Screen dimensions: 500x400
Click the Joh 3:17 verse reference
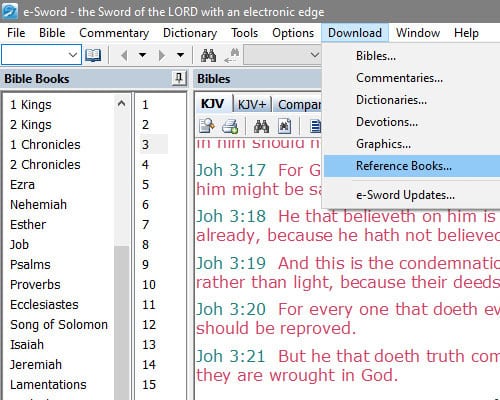click(231, 170)
